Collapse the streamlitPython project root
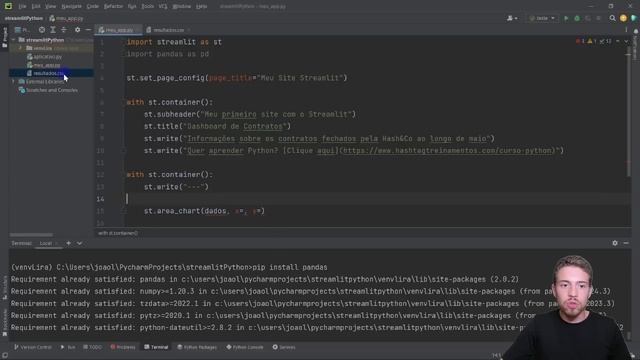Screen dimensions: 640x360 pos(14,40)
